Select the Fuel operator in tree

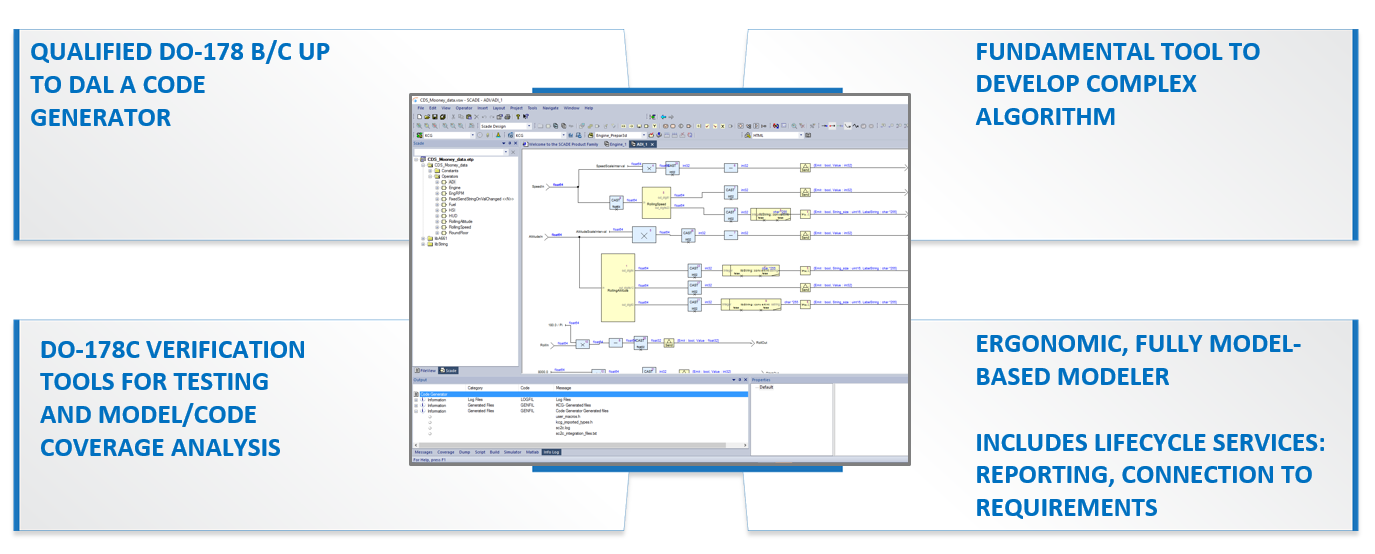coord(452,205)
